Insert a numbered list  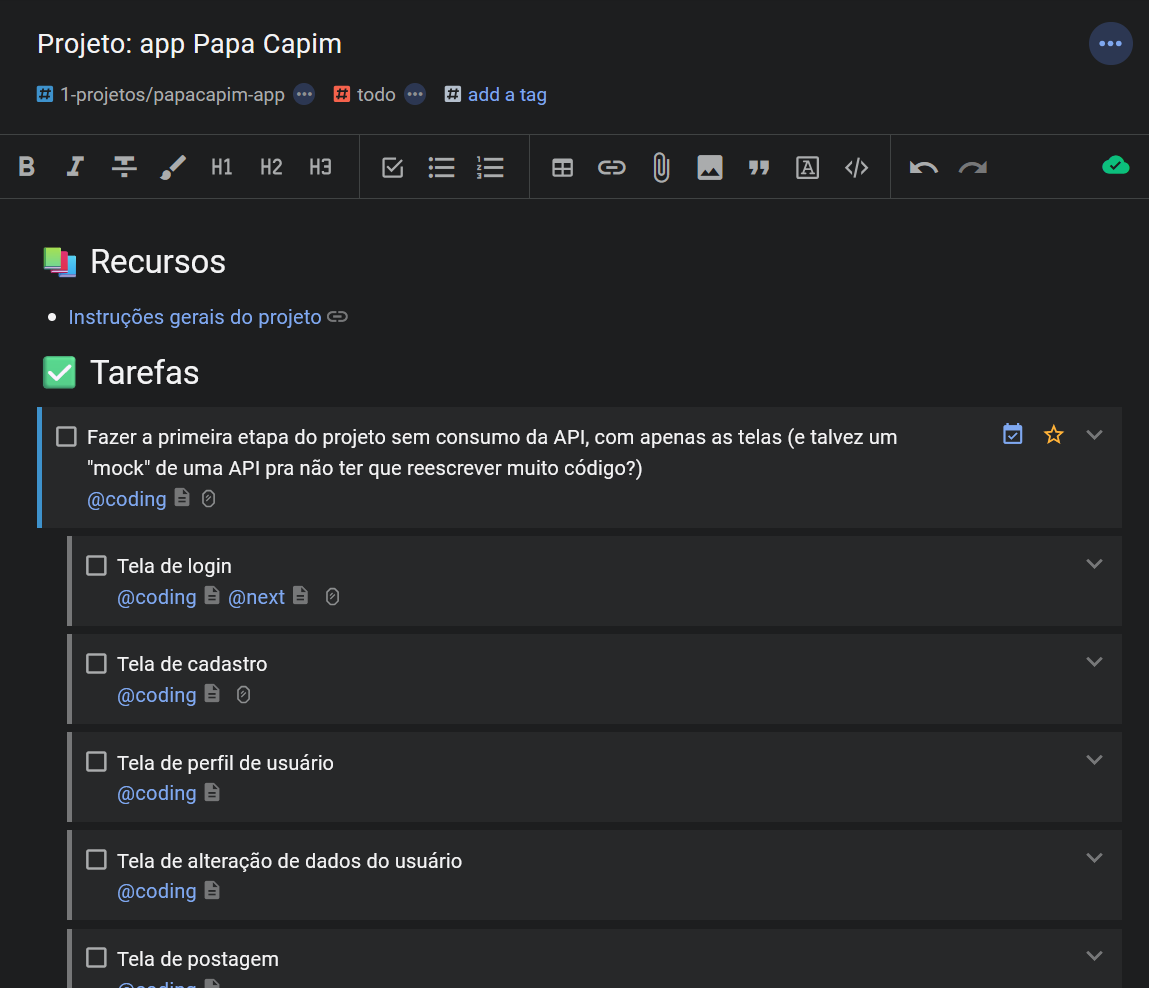[x=490, y=167]
